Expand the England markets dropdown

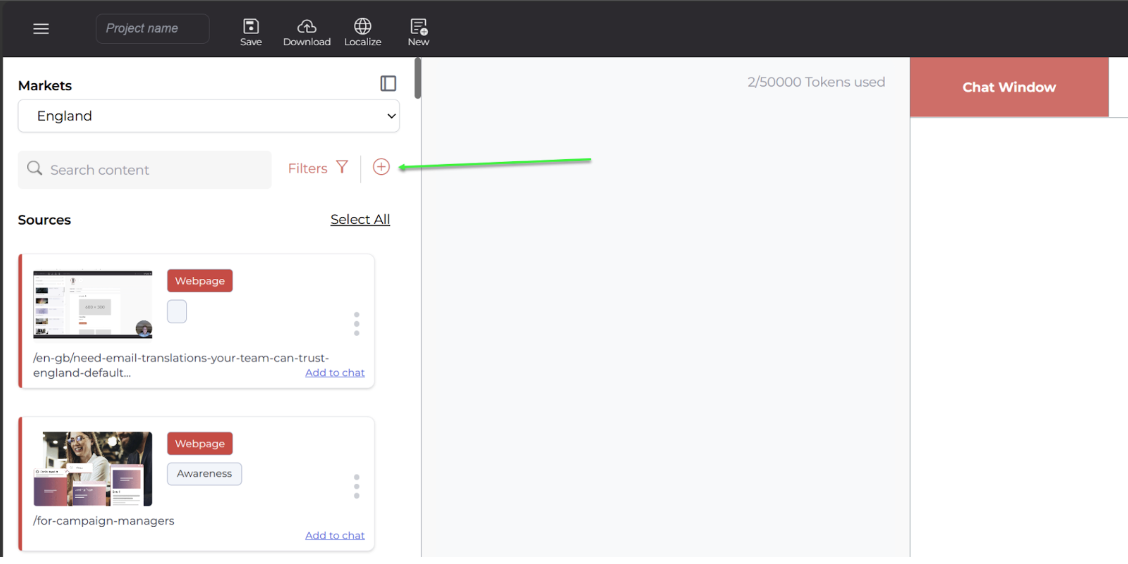pos(208,116)
